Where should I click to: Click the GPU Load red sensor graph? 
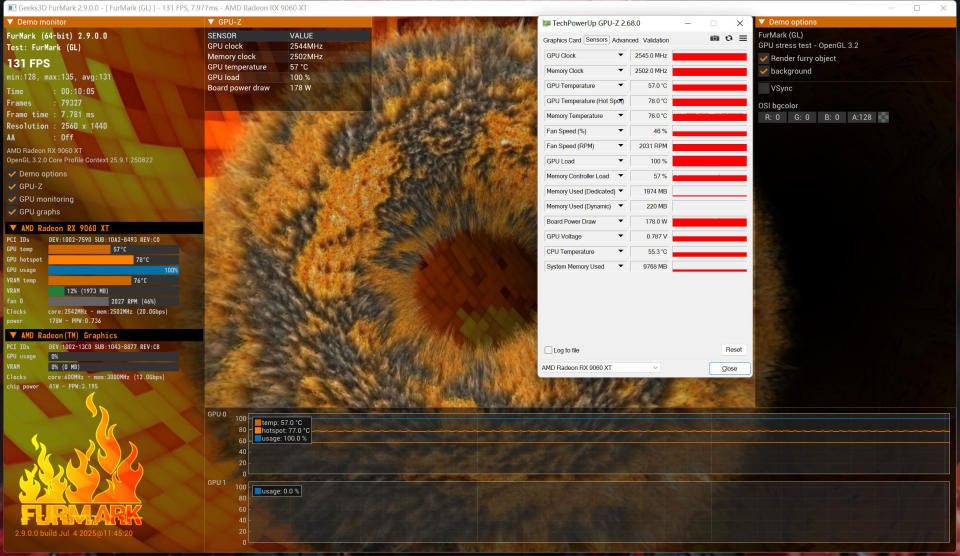[710, 161]
